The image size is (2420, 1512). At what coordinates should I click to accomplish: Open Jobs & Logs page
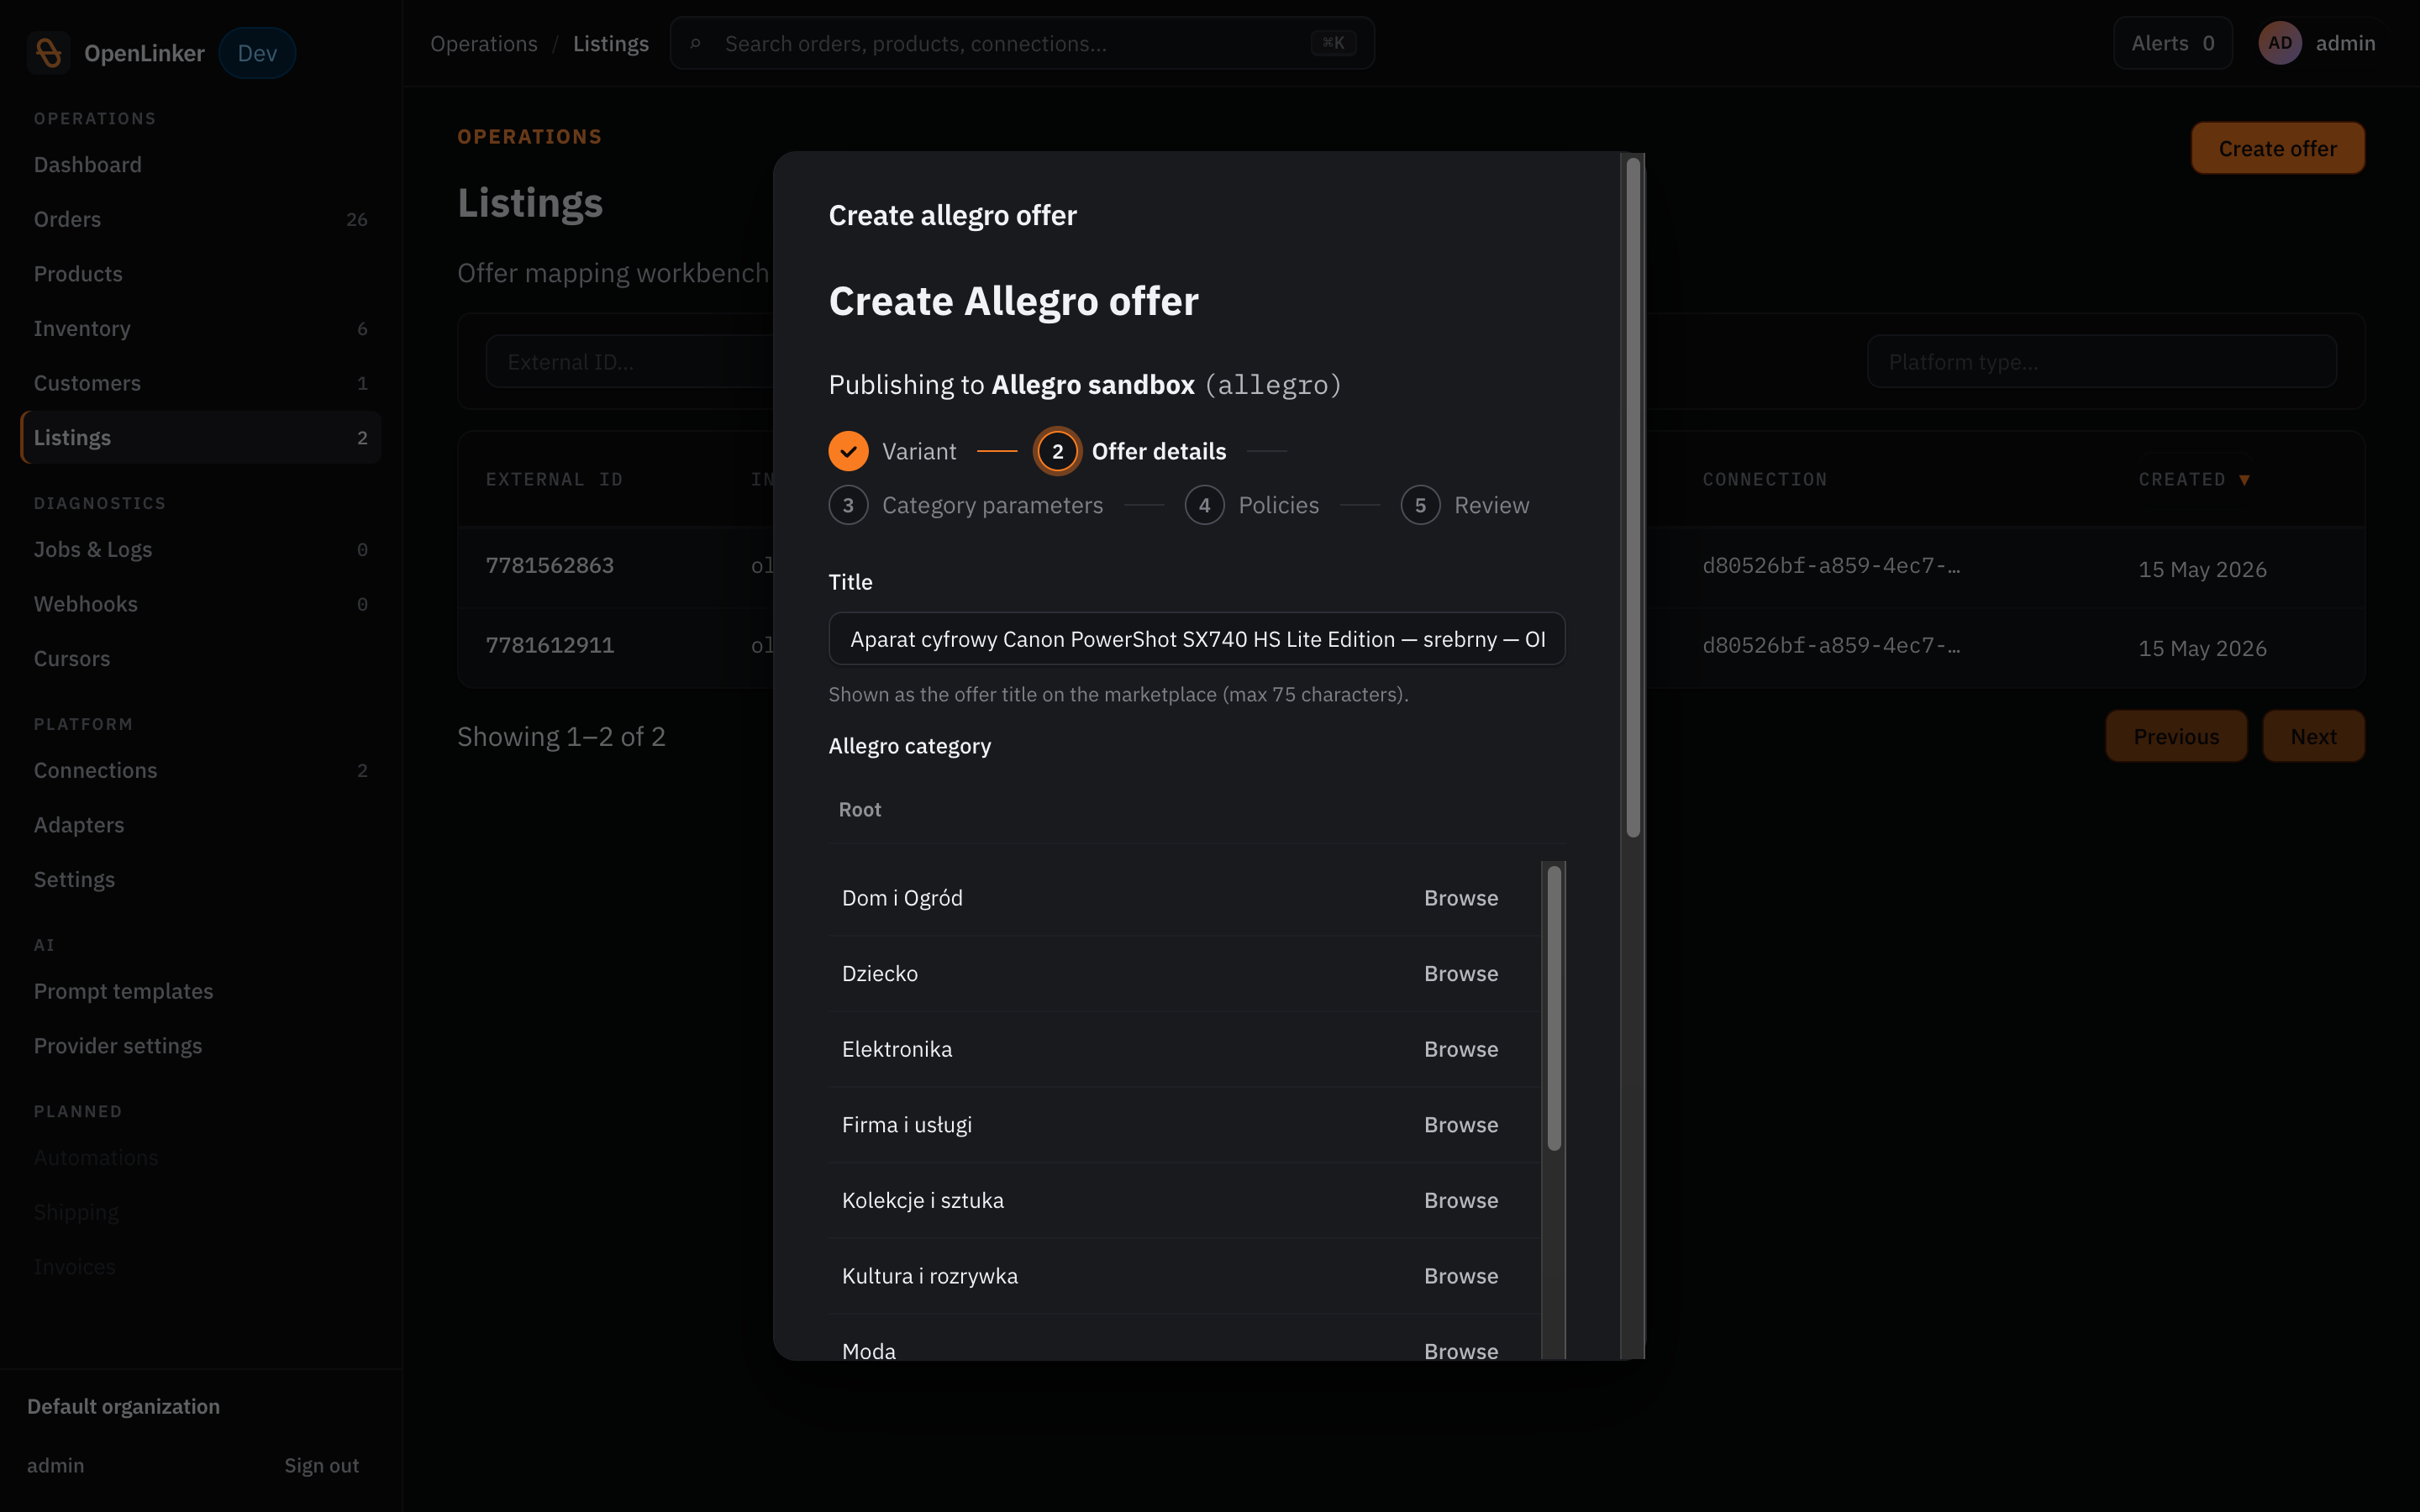[x=200, y=549]
